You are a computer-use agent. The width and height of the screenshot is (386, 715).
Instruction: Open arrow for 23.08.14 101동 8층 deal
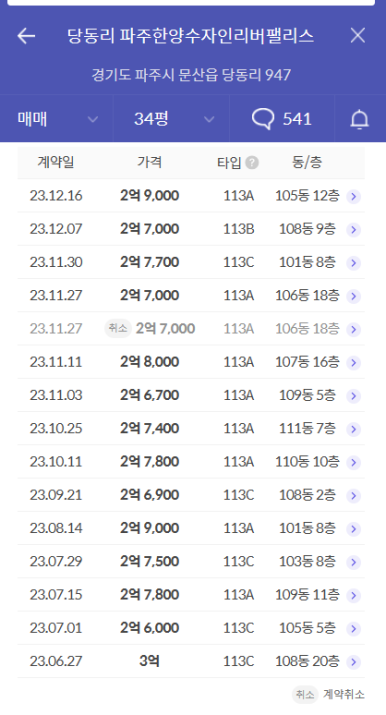354,529
